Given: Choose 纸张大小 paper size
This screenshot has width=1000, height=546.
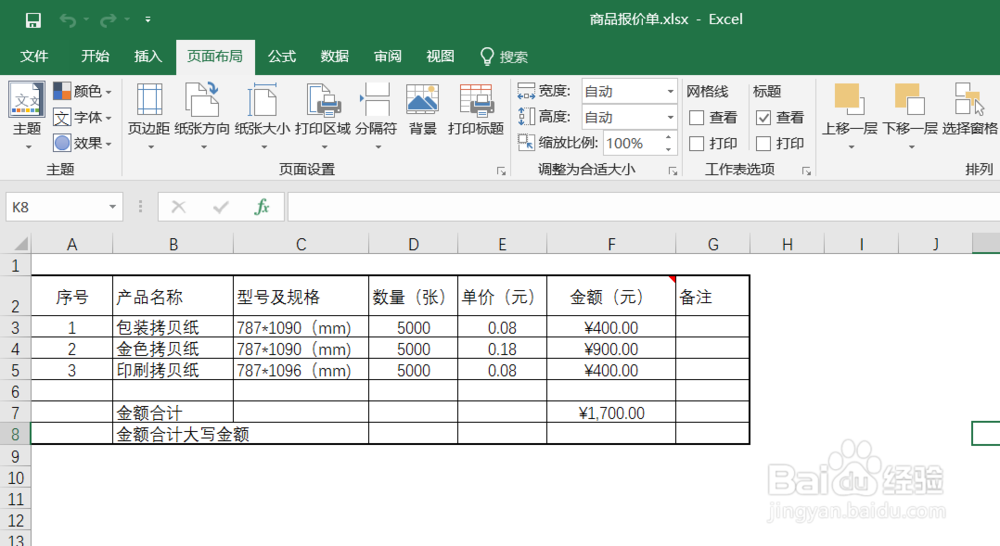Looking at the screenshot, I should [262, 116].
